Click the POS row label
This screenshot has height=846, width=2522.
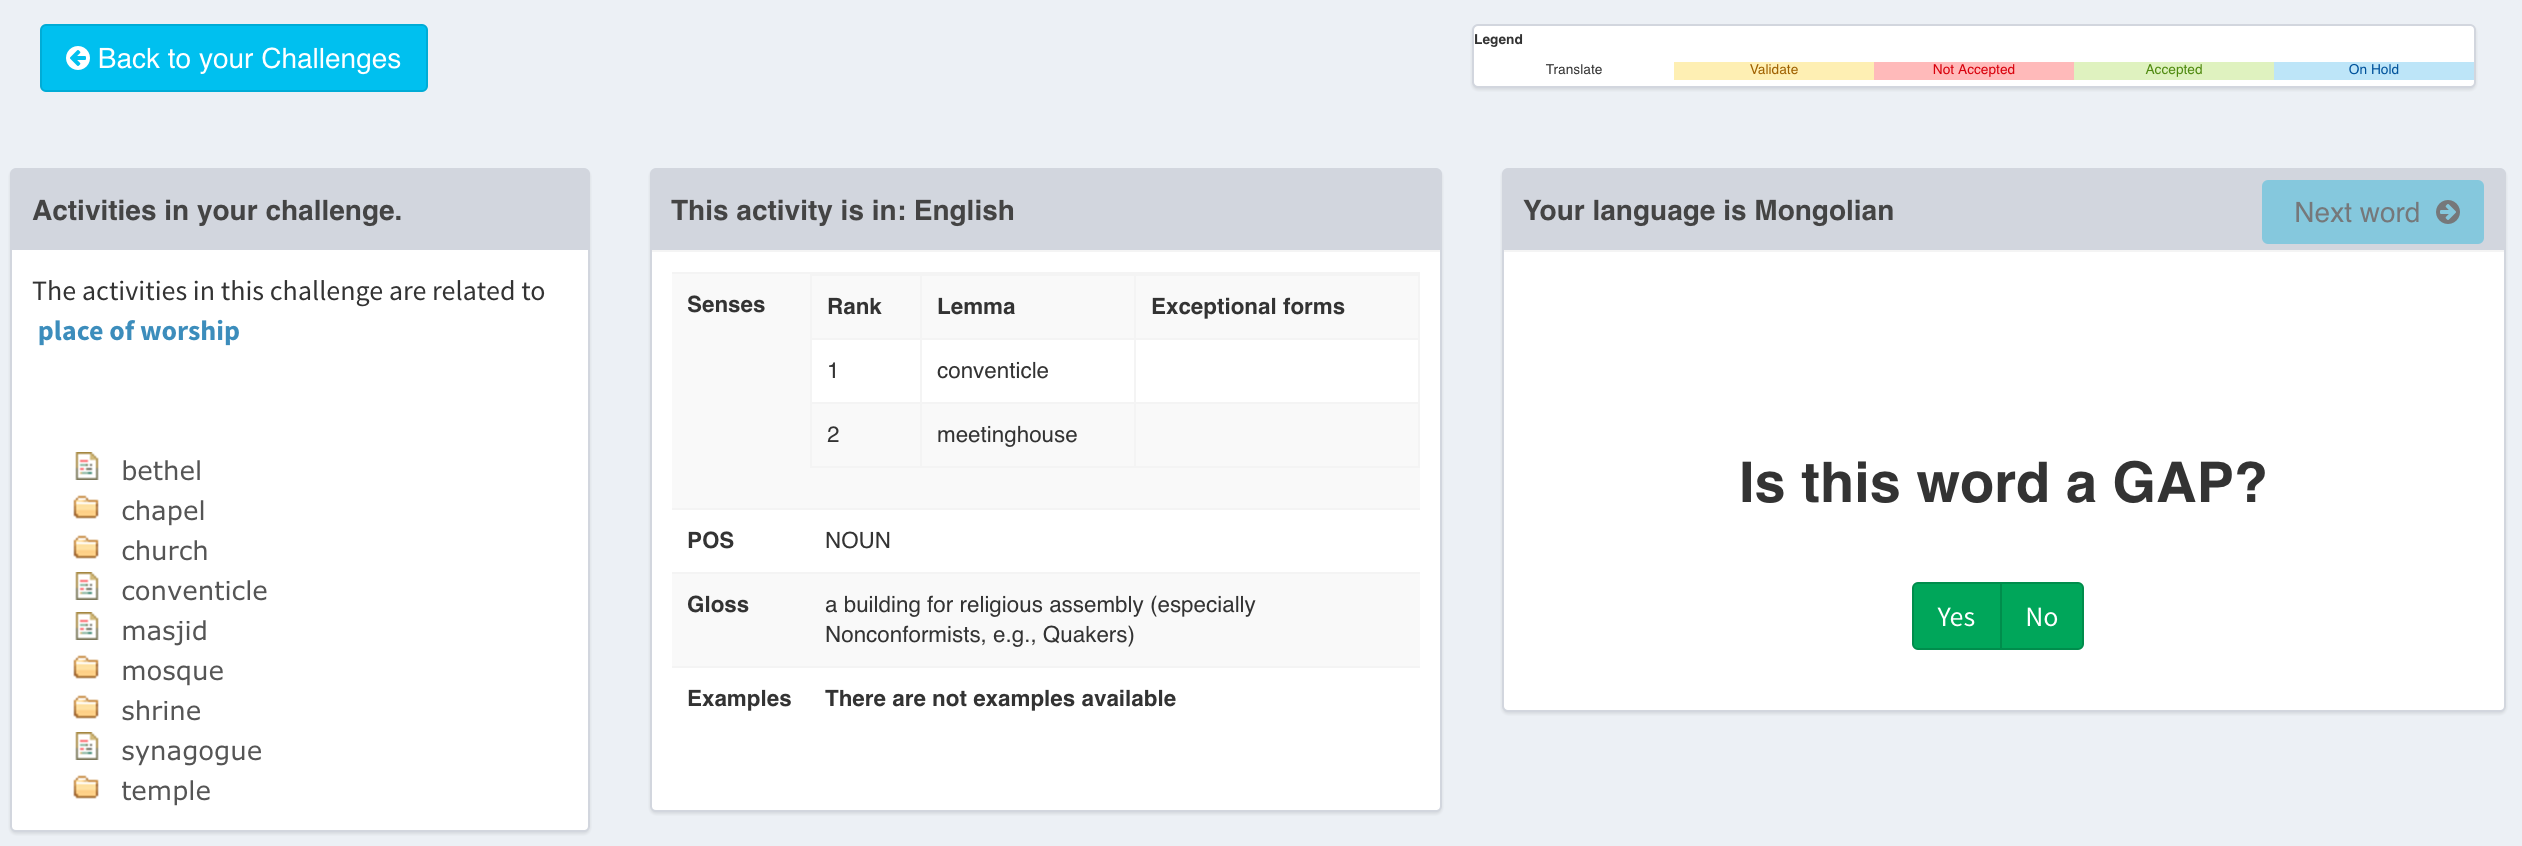click(710, 540)
